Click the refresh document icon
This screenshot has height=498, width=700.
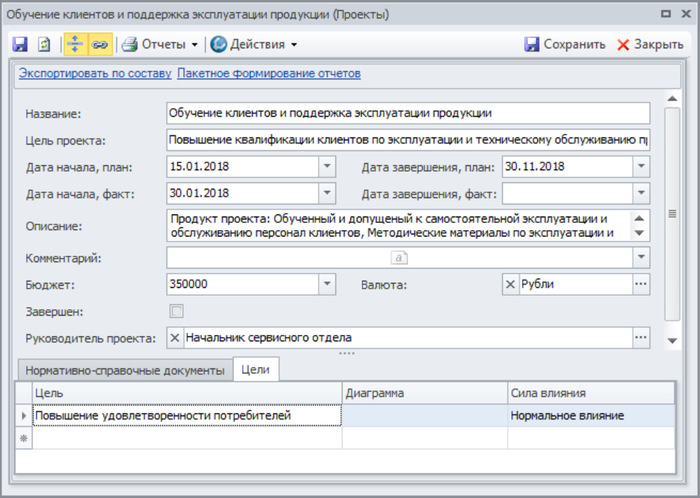pyautogui.click(x=43, y=45)
